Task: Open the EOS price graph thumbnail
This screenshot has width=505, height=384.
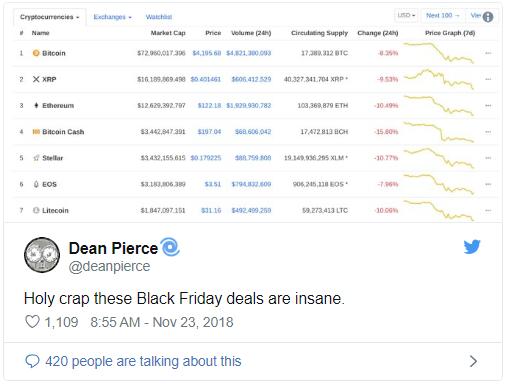Action: pyautogui.click(x=438, y=184)
